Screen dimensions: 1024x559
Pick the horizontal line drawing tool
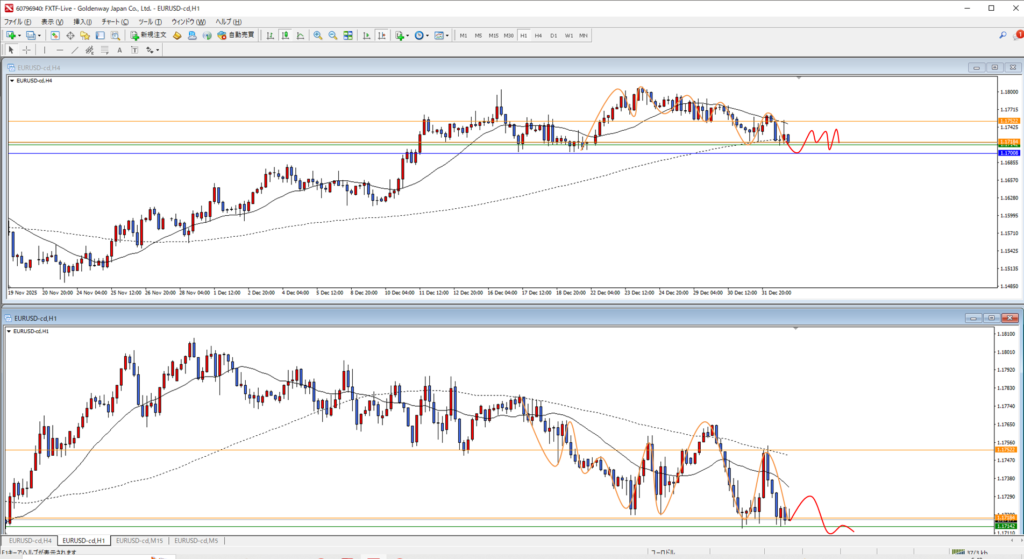pos(61,49)
